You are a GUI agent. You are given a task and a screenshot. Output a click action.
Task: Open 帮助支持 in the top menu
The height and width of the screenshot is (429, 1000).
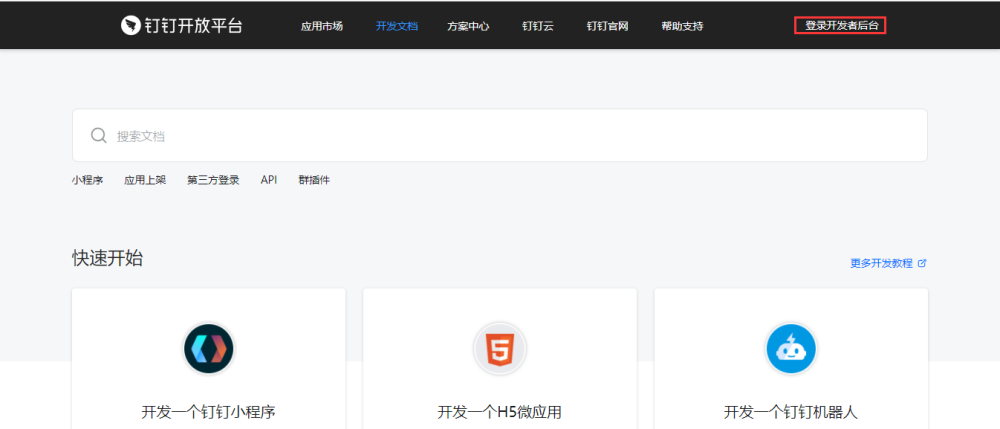pyautogui.click(x=681, y=26)
